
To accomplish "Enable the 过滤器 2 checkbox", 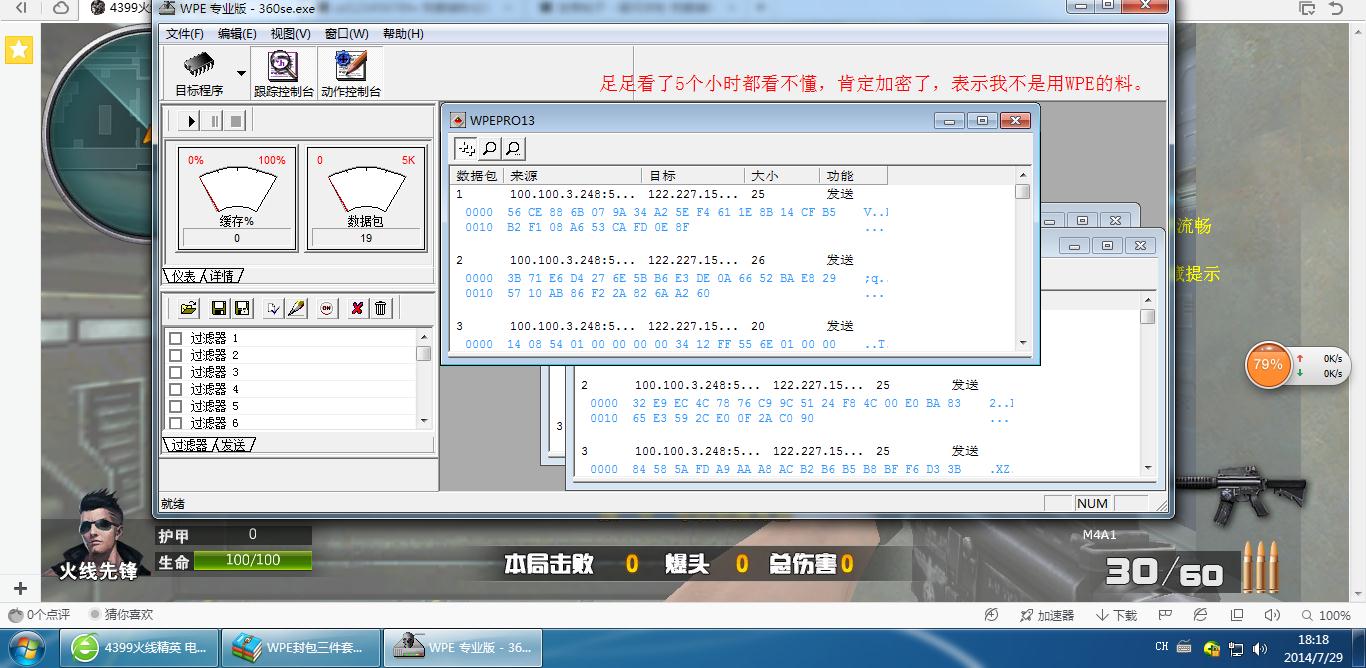I will pyautogui.click(x=176, y=355).
